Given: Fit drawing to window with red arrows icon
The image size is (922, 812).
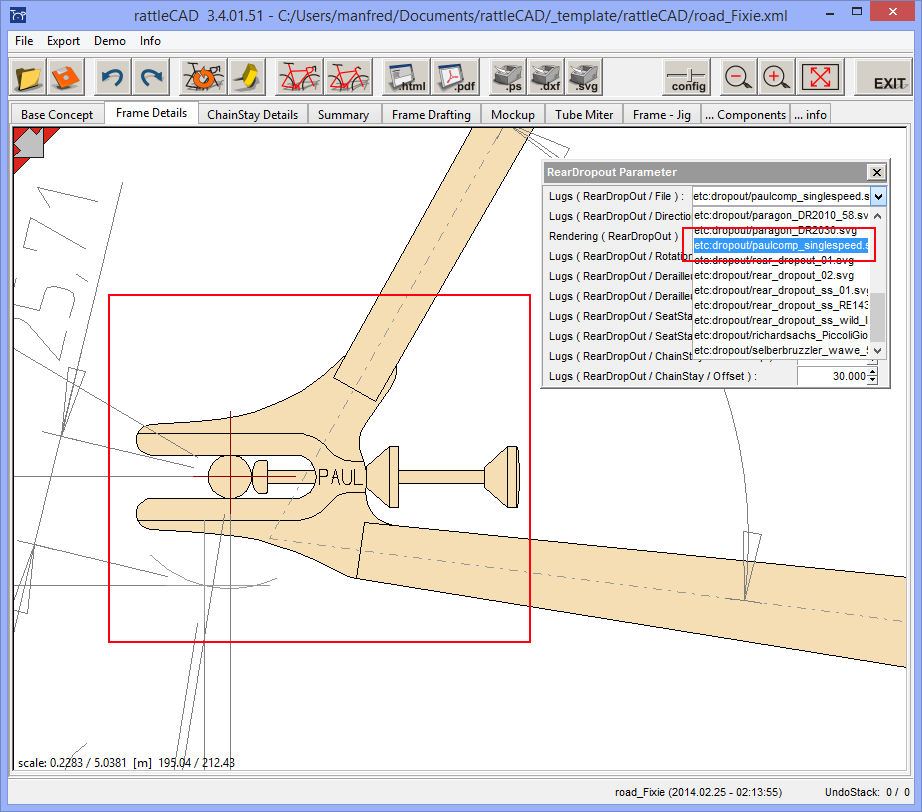Looking at the screenshot, I should (820, 77).
